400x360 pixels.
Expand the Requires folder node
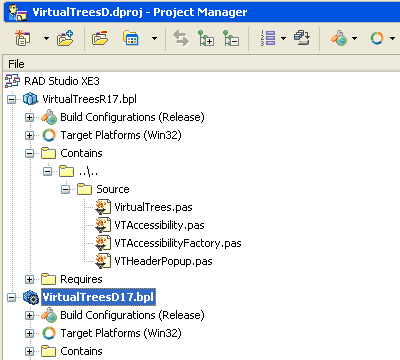click(x=30, y=279)
